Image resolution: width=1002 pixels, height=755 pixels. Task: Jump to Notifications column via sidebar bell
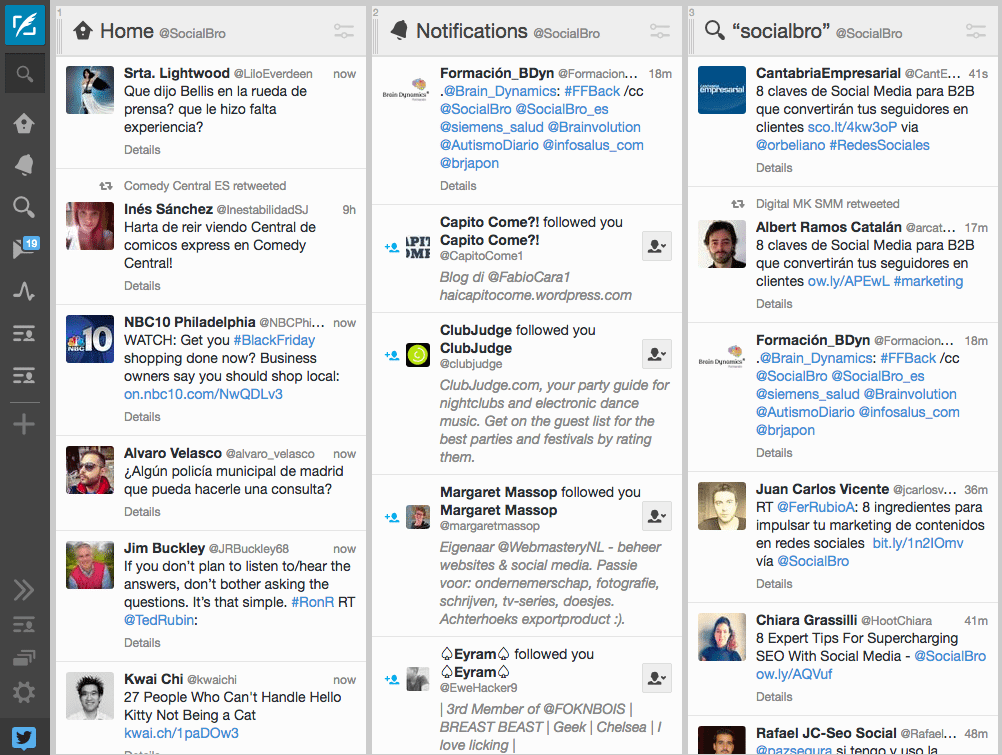click(24, 165)
